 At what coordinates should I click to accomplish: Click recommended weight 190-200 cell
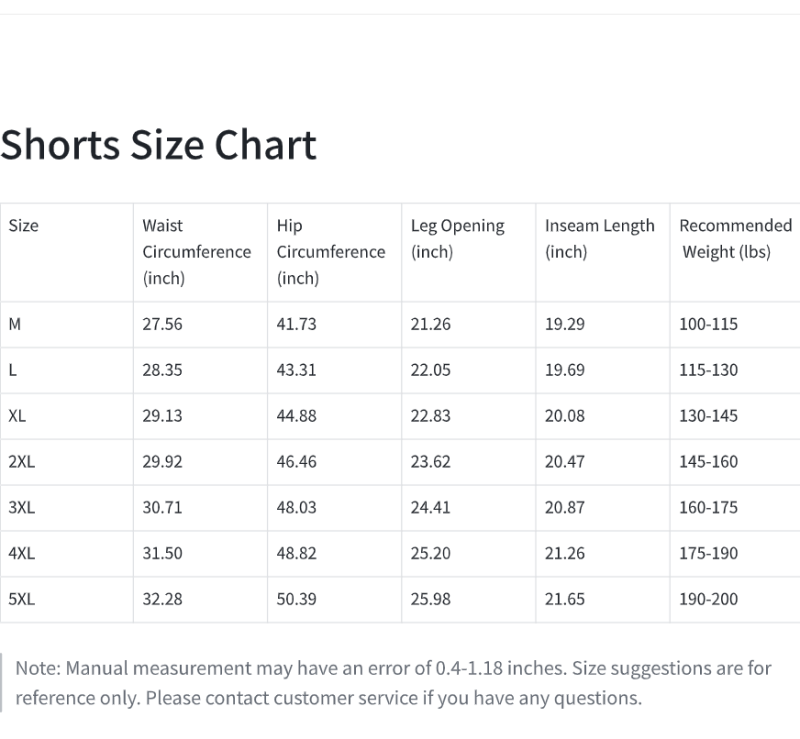[708, 599]
